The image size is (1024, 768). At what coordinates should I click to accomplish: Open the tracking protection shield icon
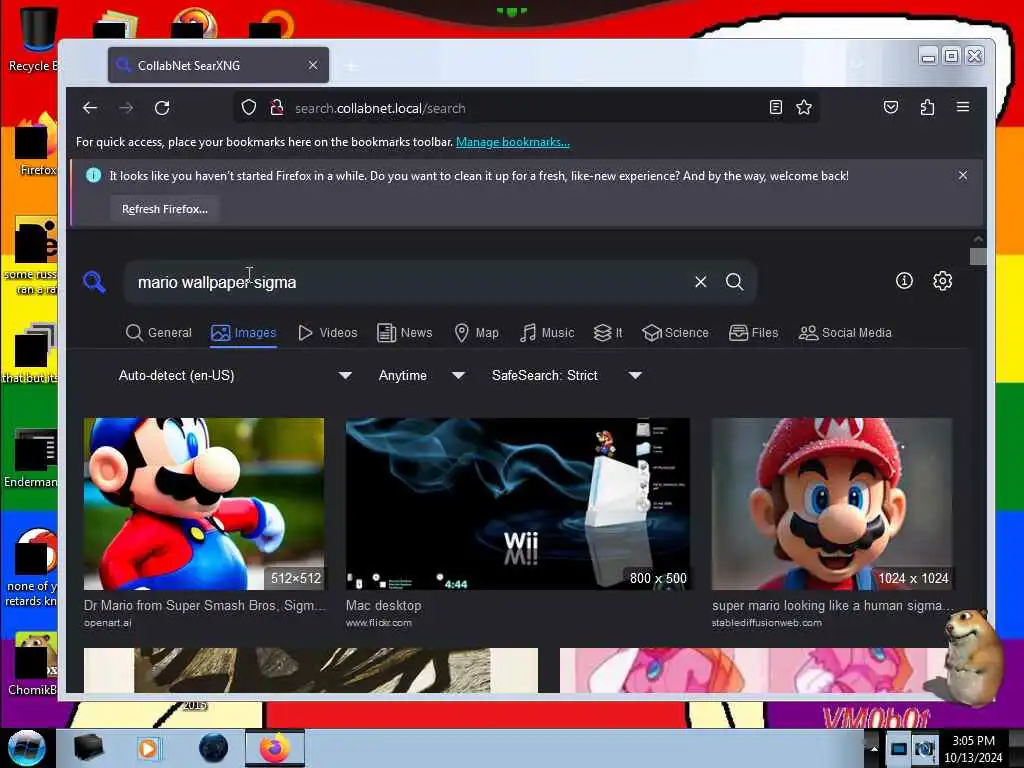click(249, 108)
